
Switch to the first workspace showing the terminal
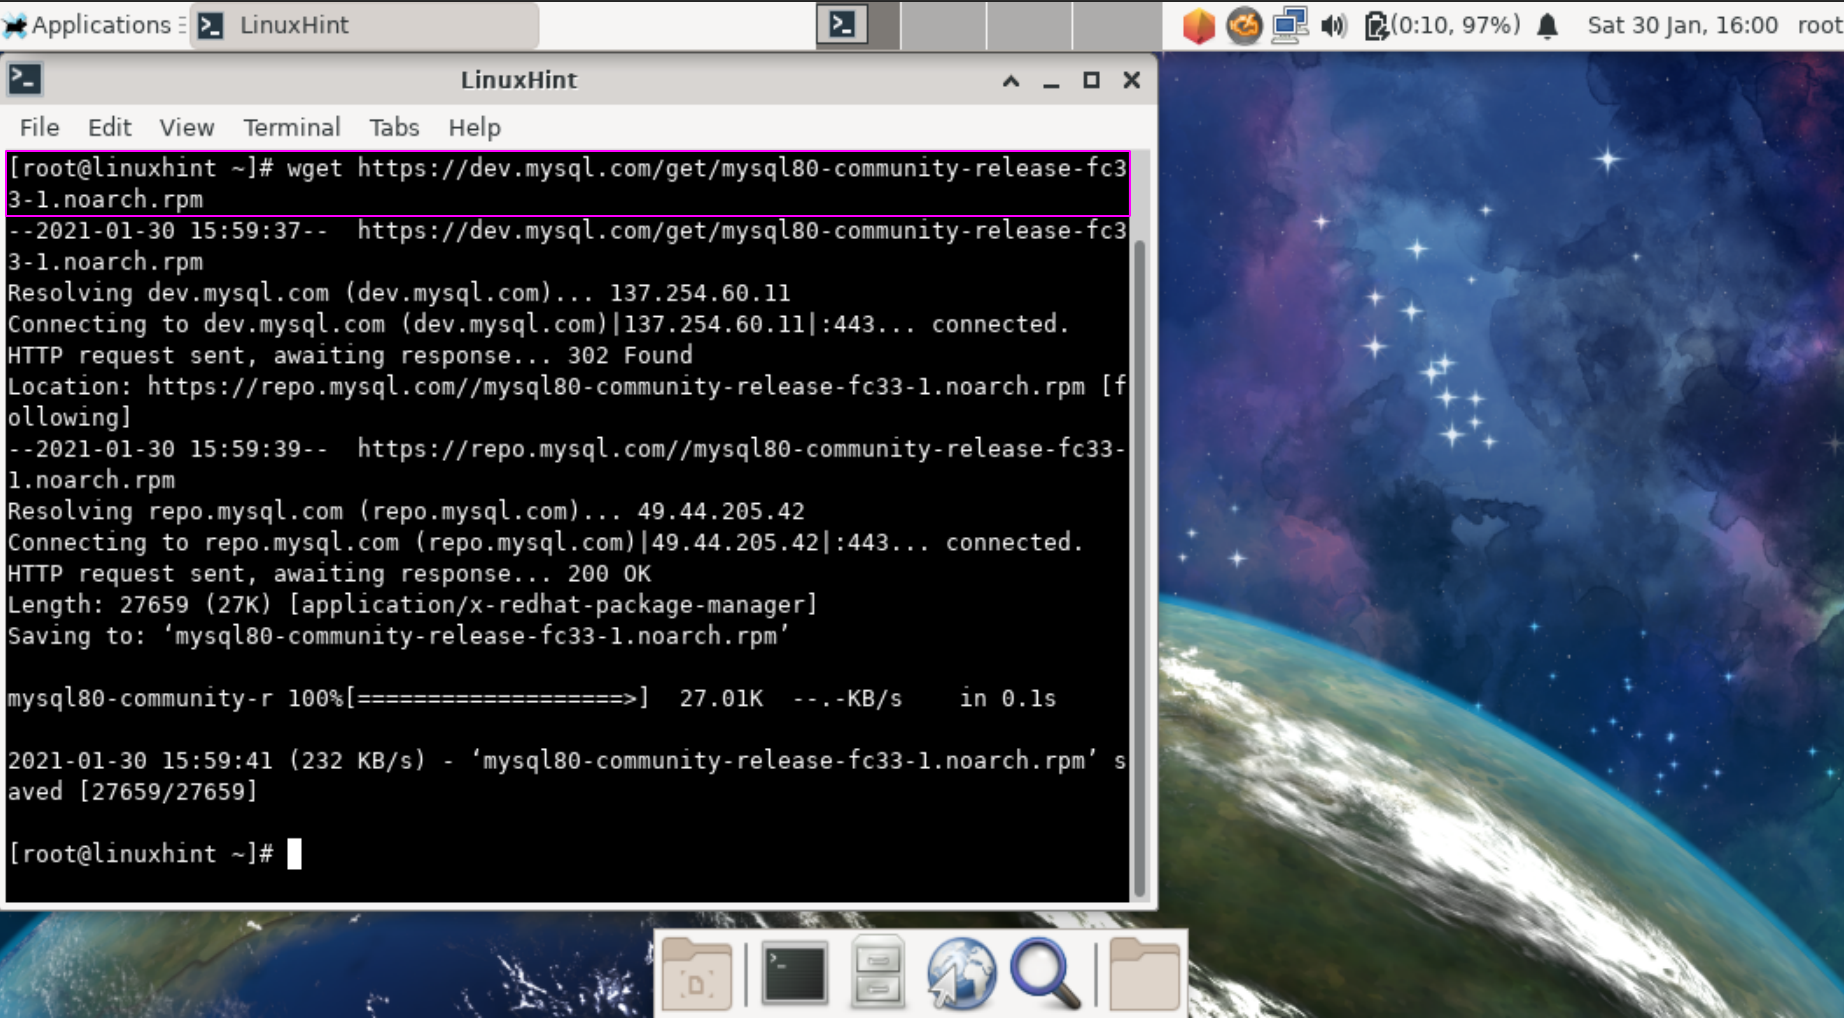click(x=857, y=25)
